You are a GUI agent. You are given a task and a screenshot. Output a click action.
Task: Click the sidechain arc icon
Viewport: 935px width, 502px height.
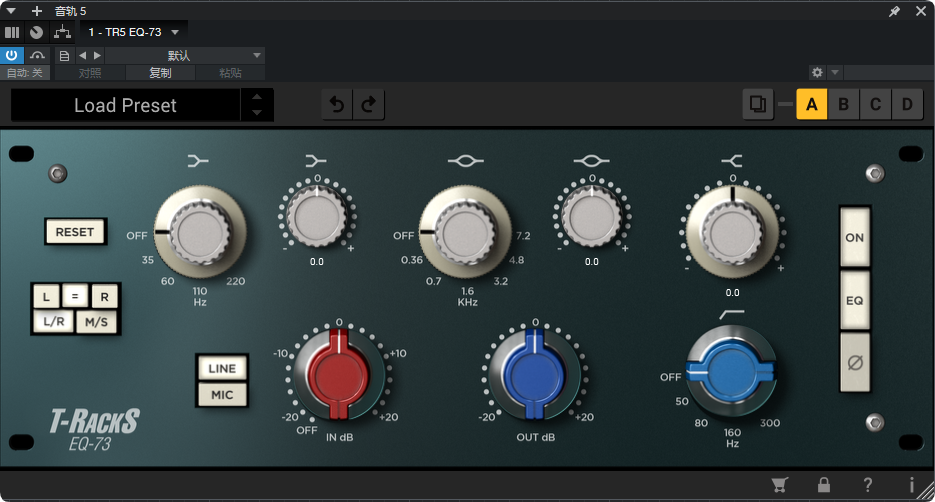tap(37, 55)
